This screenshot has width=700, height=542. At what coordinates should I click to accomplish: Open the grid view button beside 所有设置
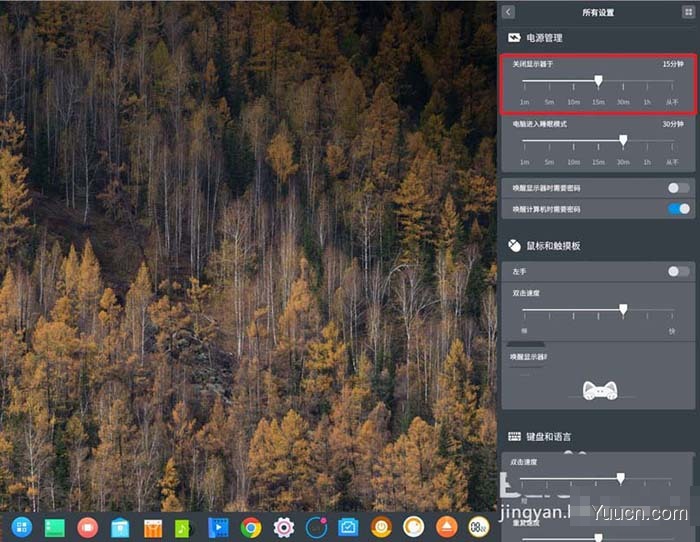click(688, 12)
